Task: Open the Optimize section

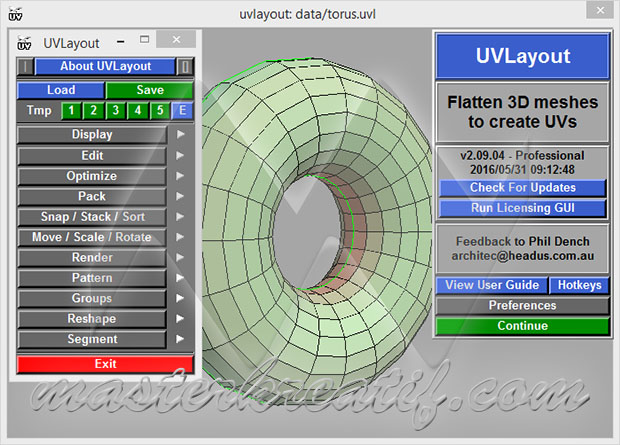Action: tap(92, 176)
